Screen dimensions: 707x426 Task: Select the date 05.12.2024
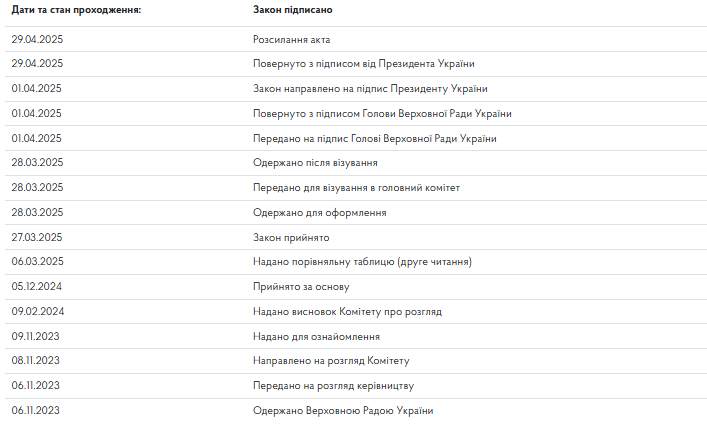pyautogui.click(x=37, y=287)
